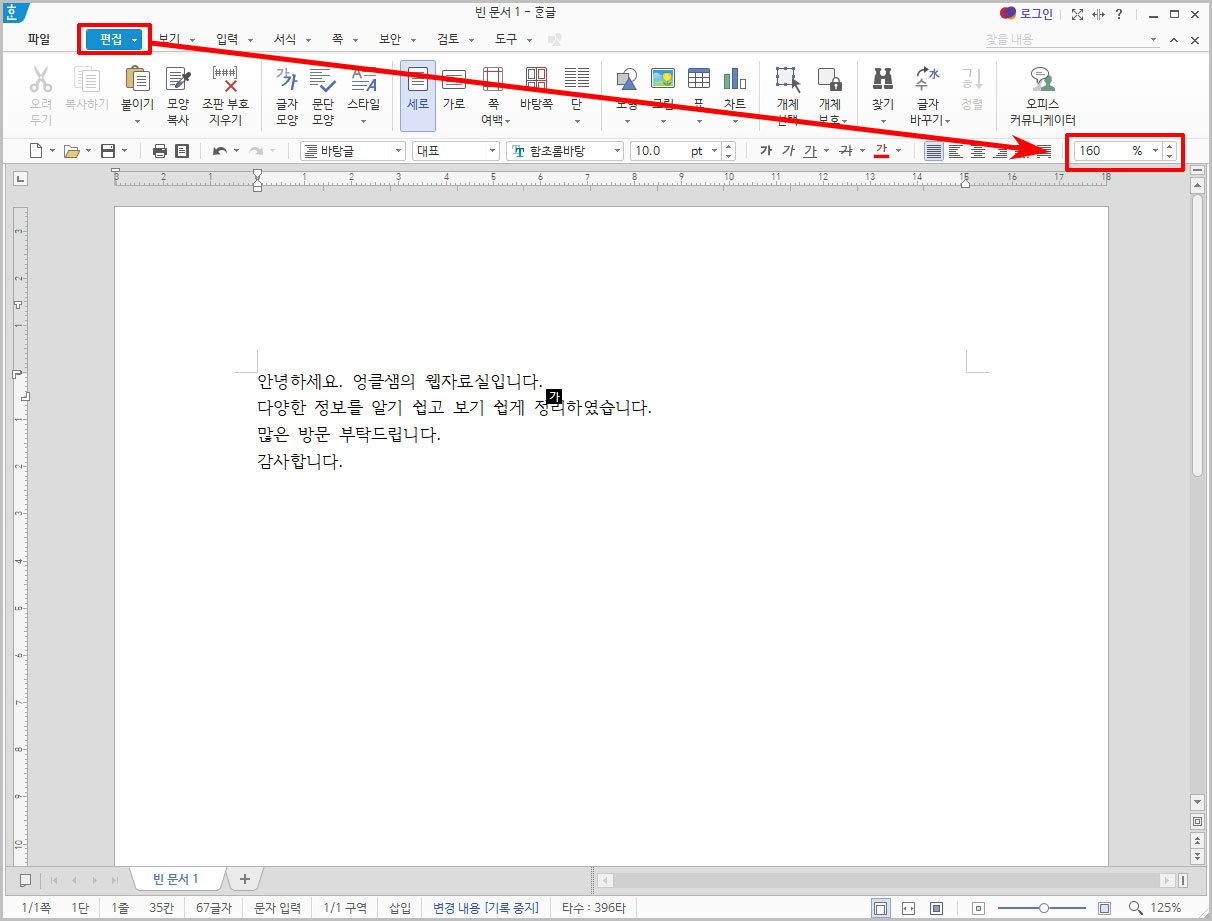
Task: Toggle bold 가 formatting
Action: (x=766, y=151)
